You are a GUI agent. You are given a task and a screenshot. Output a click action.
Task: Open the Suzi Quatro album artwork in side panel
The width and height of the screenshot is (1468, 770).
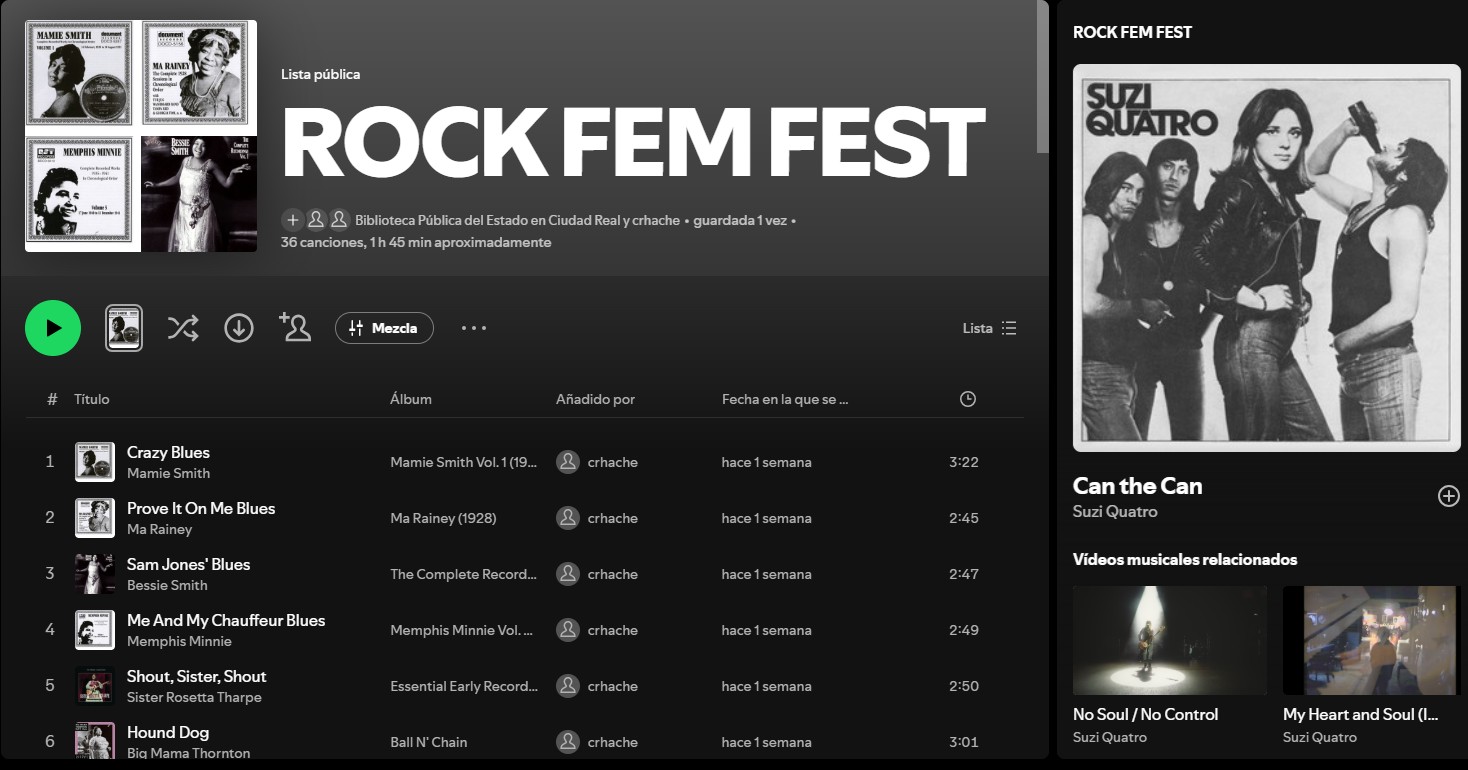point(1267,258)
